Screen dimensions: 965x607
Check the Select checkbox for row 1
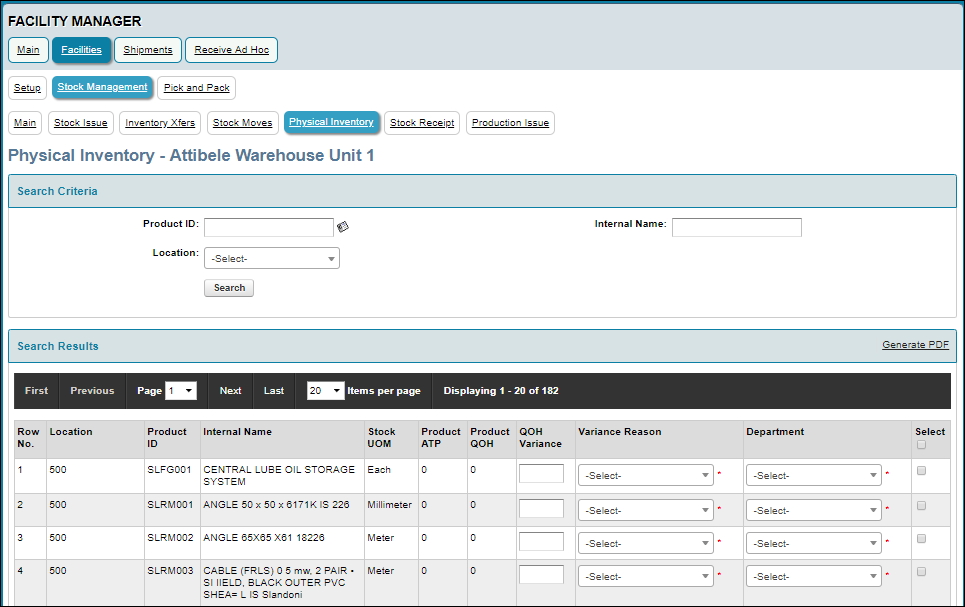[921, 471]
